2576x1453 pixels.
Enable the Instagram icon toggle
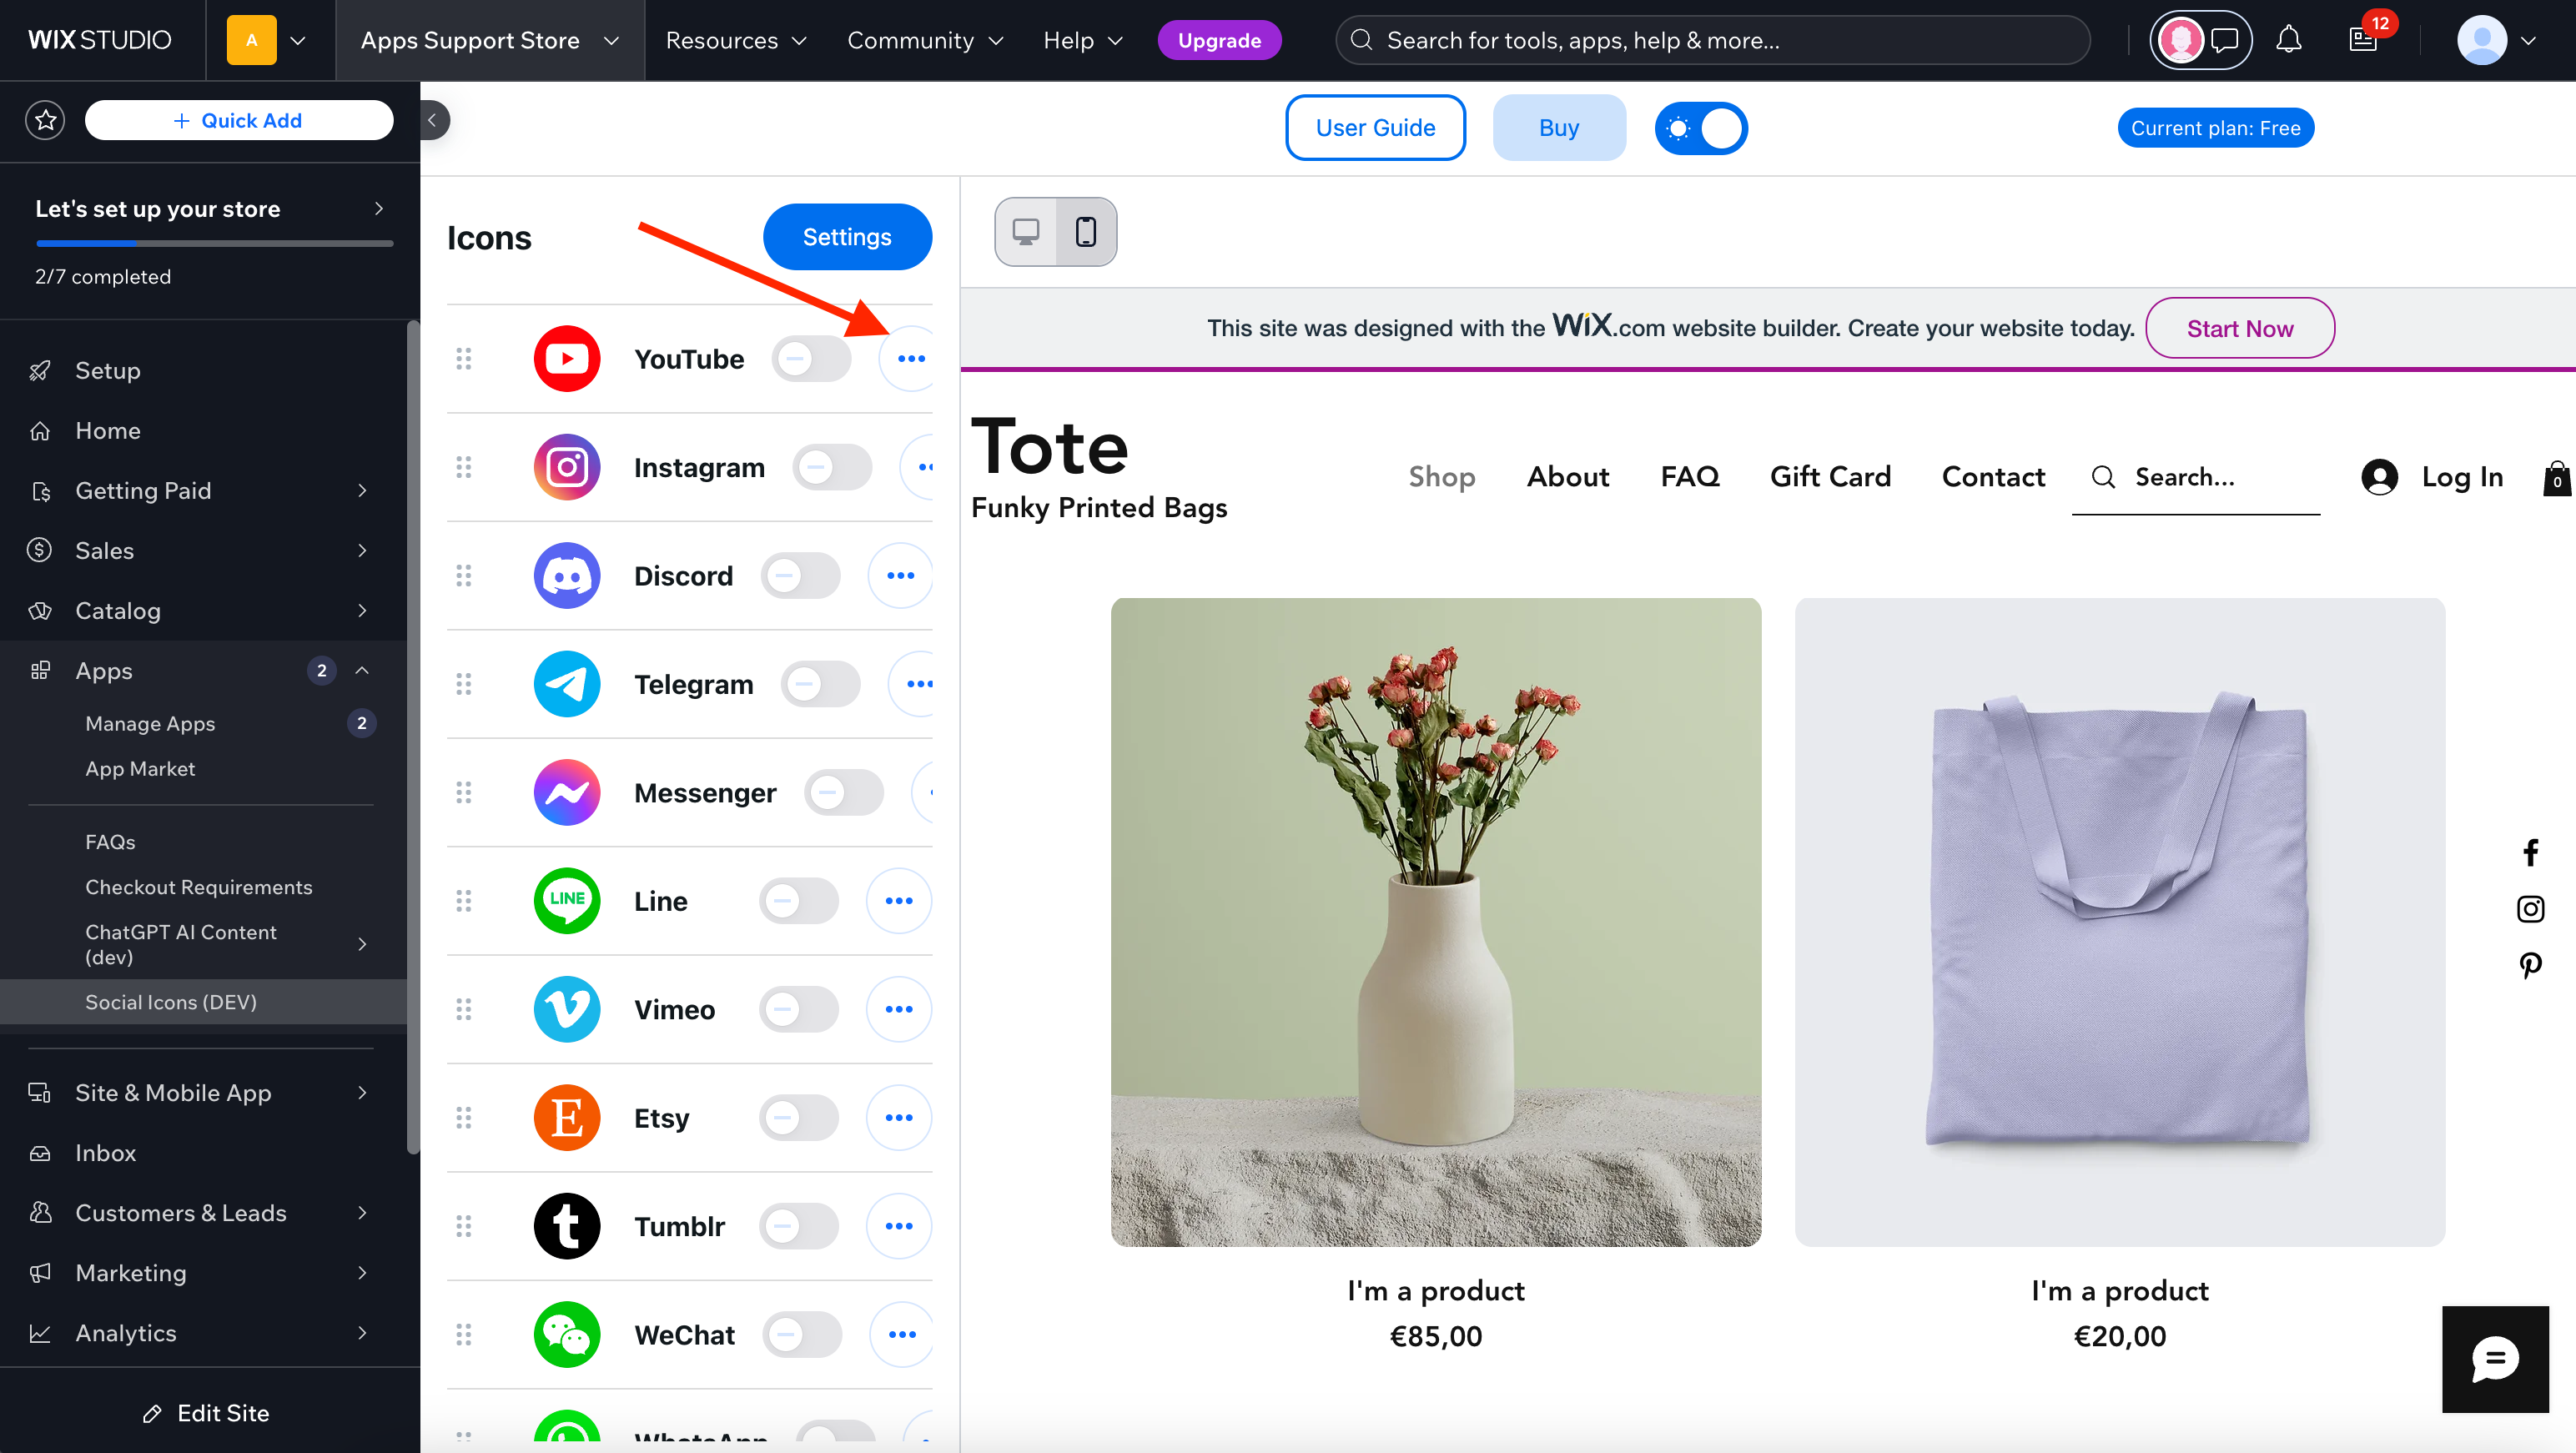(832, 467)
